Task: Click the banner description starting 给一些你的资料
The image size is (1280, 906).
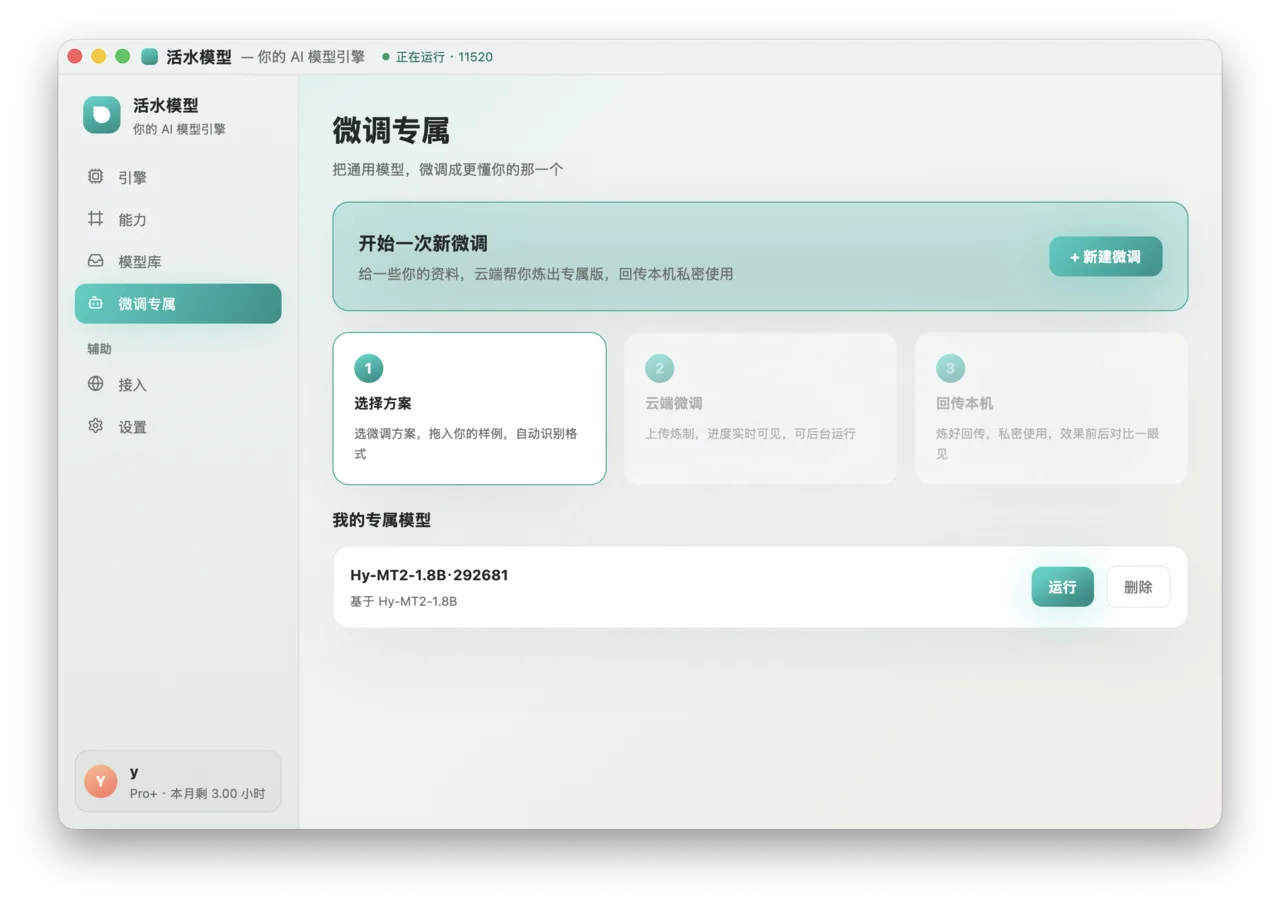Action: click(546, 273)
